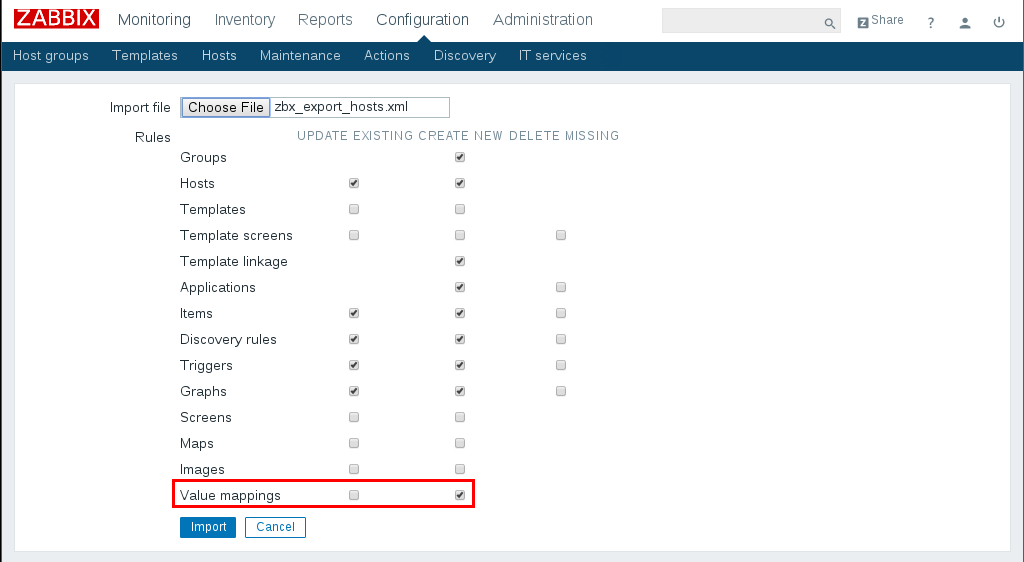Go to Templates submenu
Image resolution: width=1024 pixels, height=562 pixels.
145,55
